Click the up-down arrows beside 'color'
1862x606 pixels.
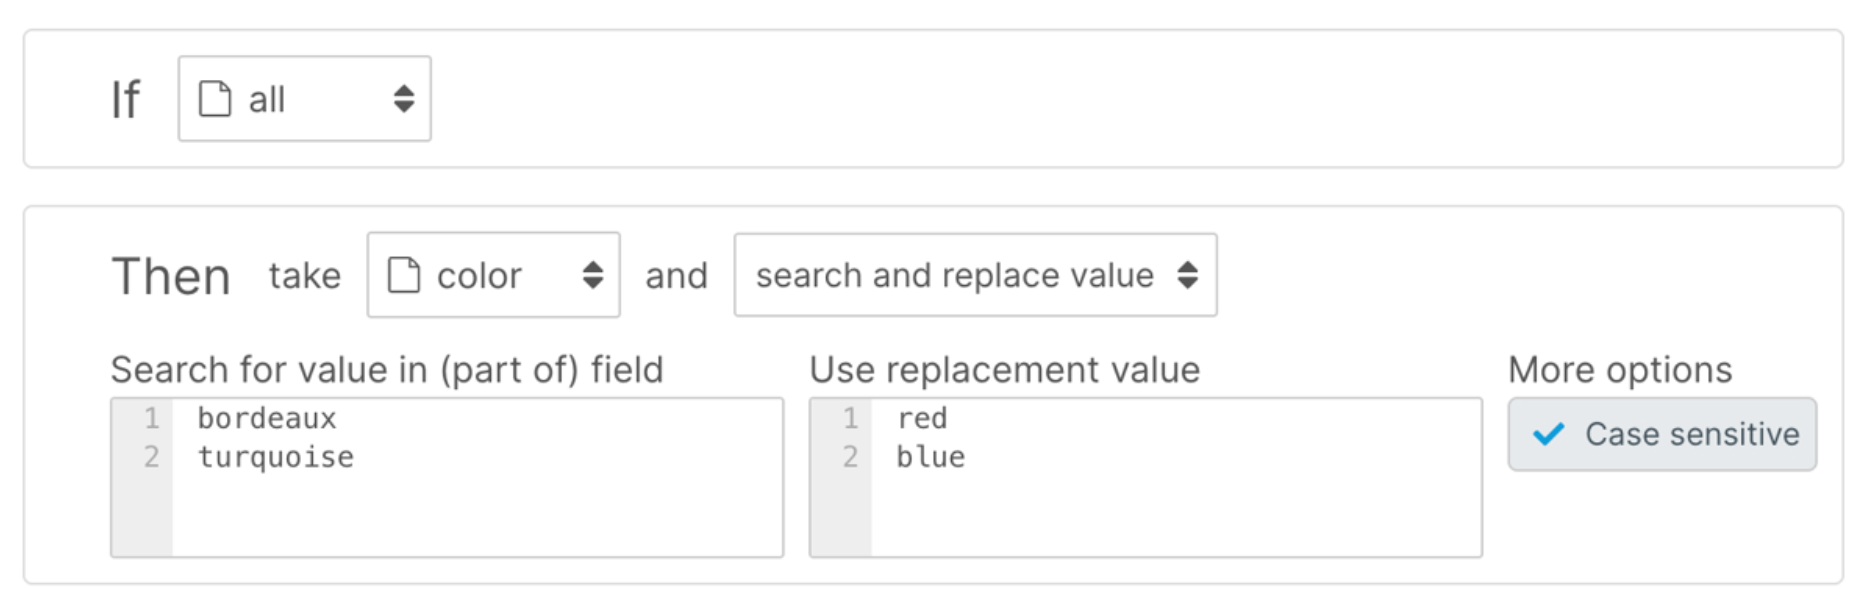coord(594,276)
